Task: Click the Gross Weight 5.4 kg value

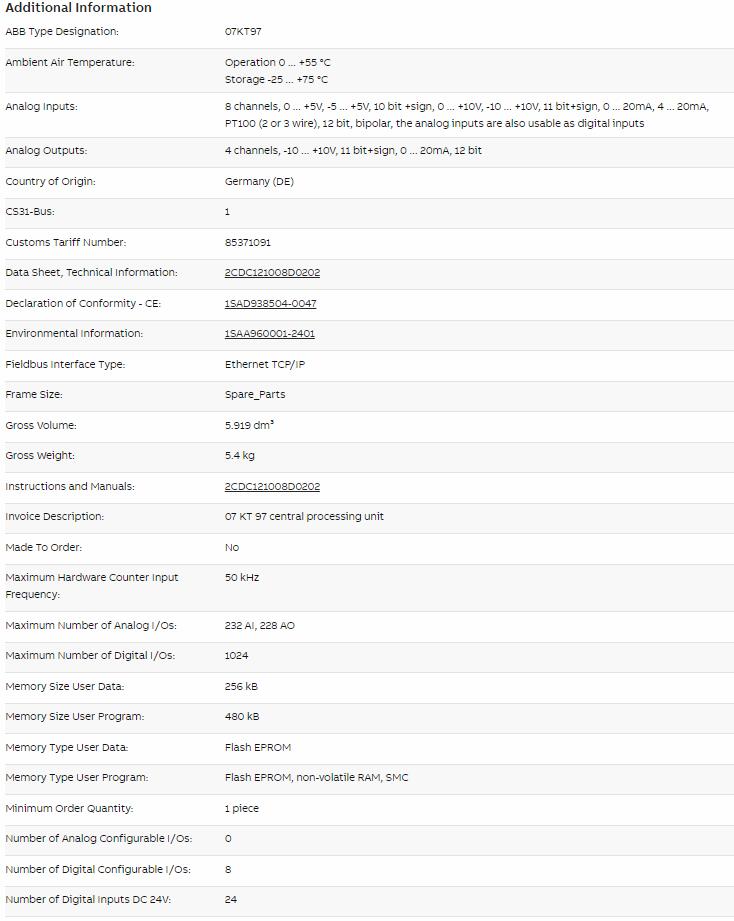Action: pyautogui.click(x=240, y=456)
